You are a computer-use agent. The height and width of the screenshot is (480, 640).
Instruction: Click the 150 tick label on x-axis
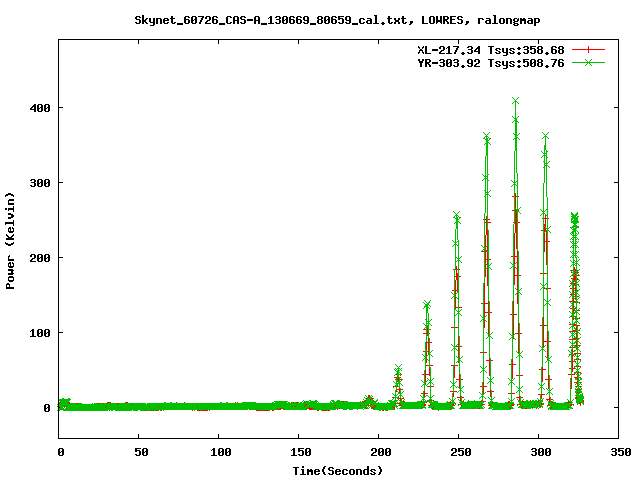pos(301,452)
